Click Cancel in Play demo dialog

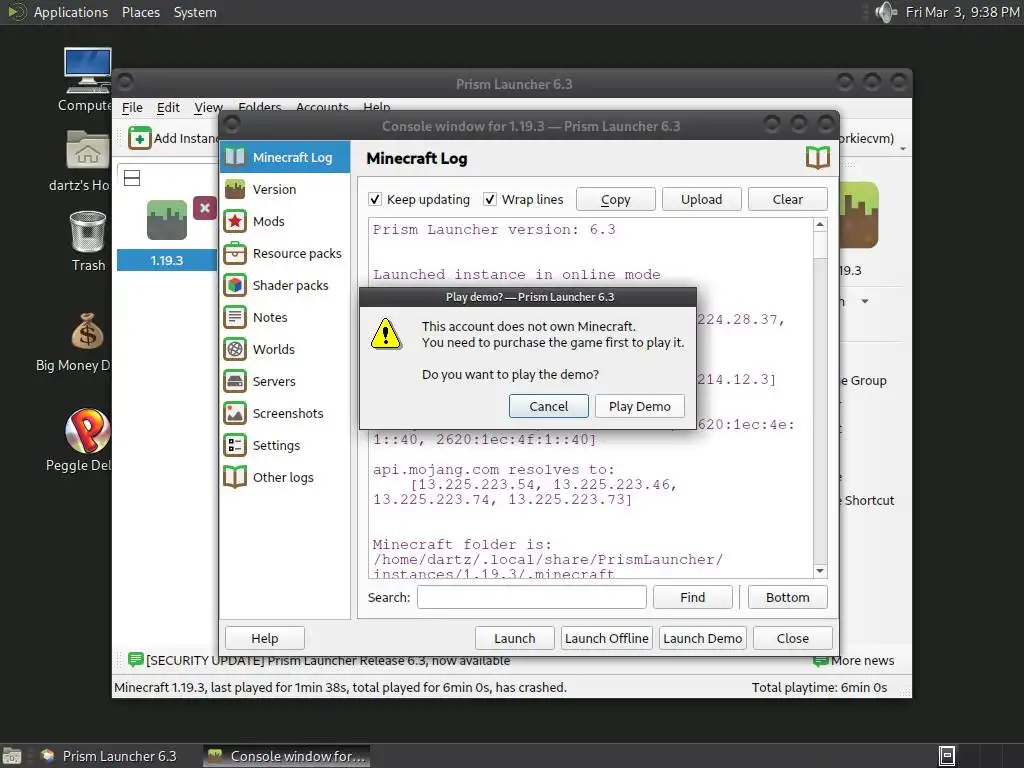pos(549,406)
